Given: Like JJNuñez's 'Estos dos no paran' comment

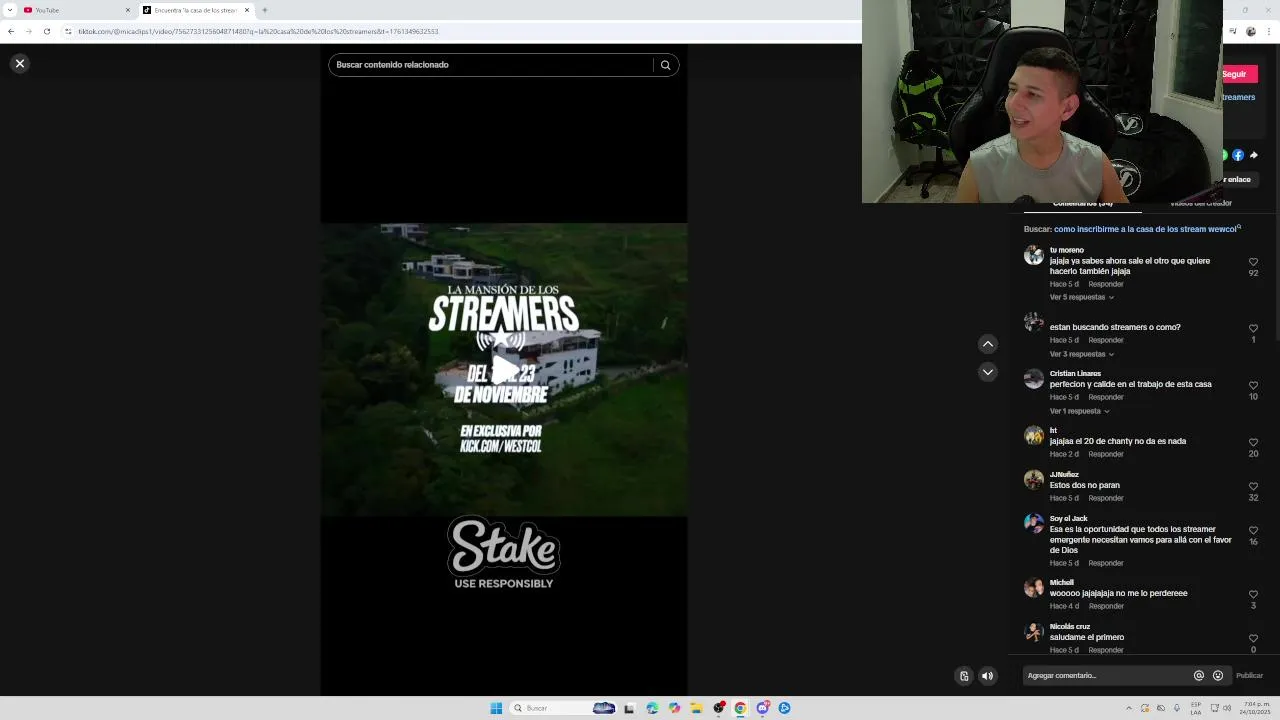Looking at the screenshot, I should pos(1253,486).
